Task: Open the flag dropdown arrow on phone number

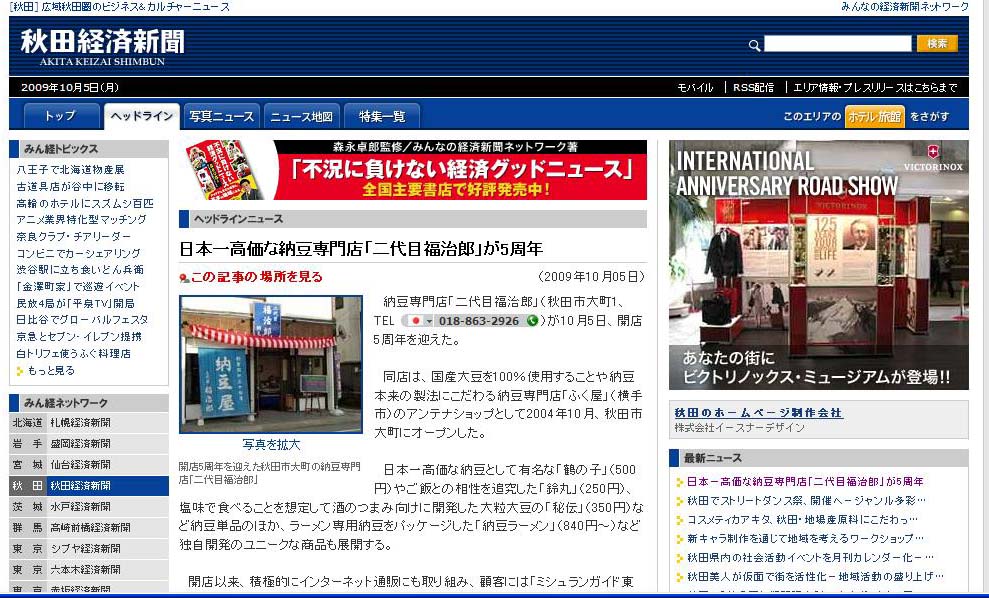Action: (429, 321)
